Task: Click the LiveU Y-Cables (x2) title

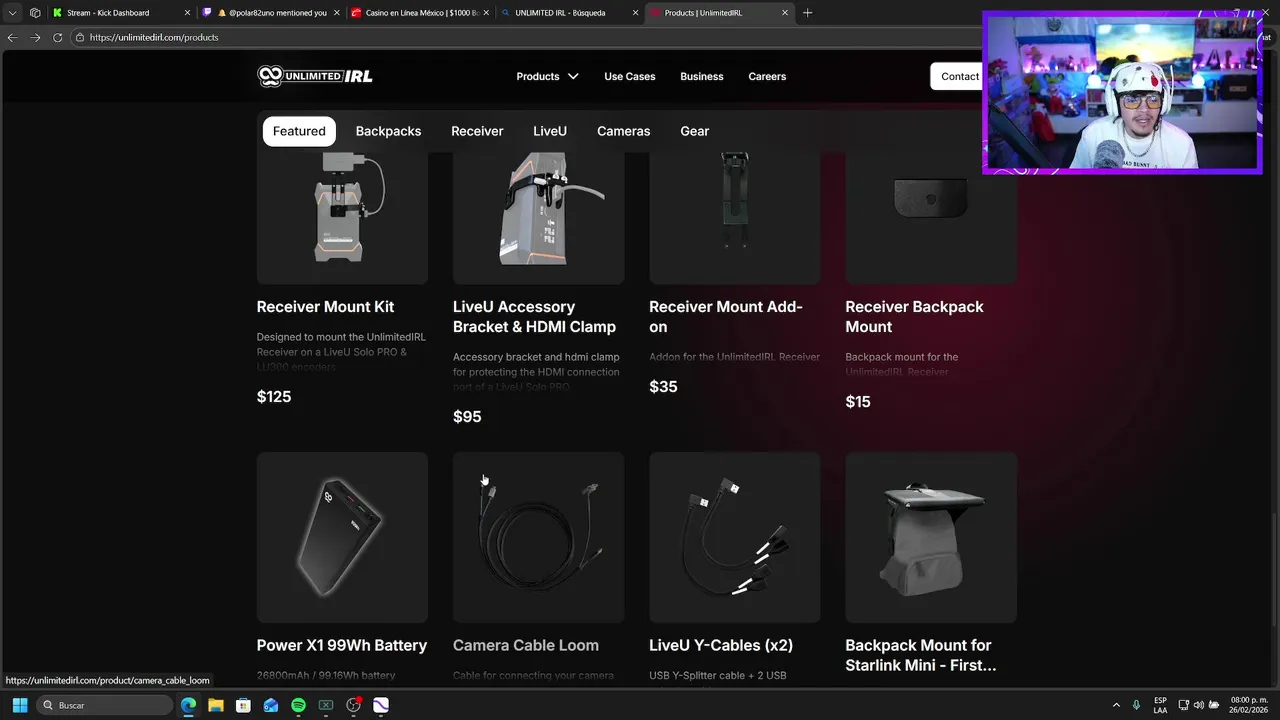Action: 721,646
